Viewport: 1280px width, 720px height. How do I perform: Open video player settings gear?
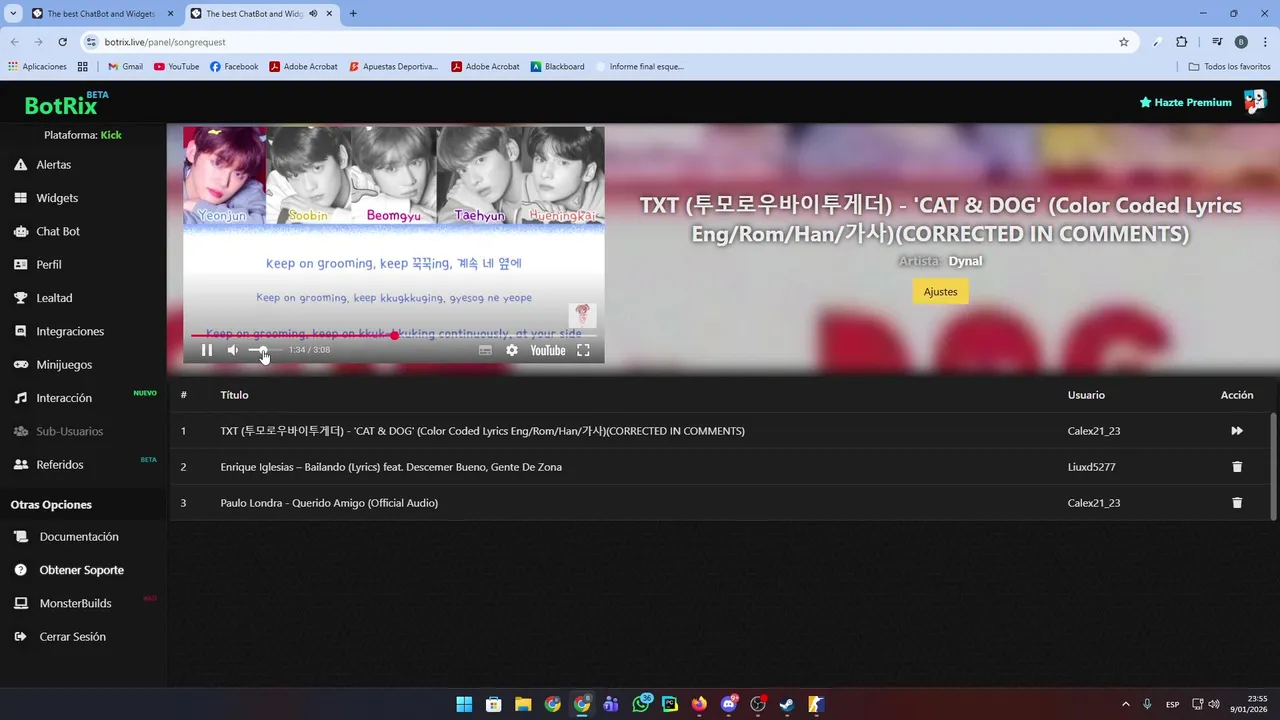512,350
